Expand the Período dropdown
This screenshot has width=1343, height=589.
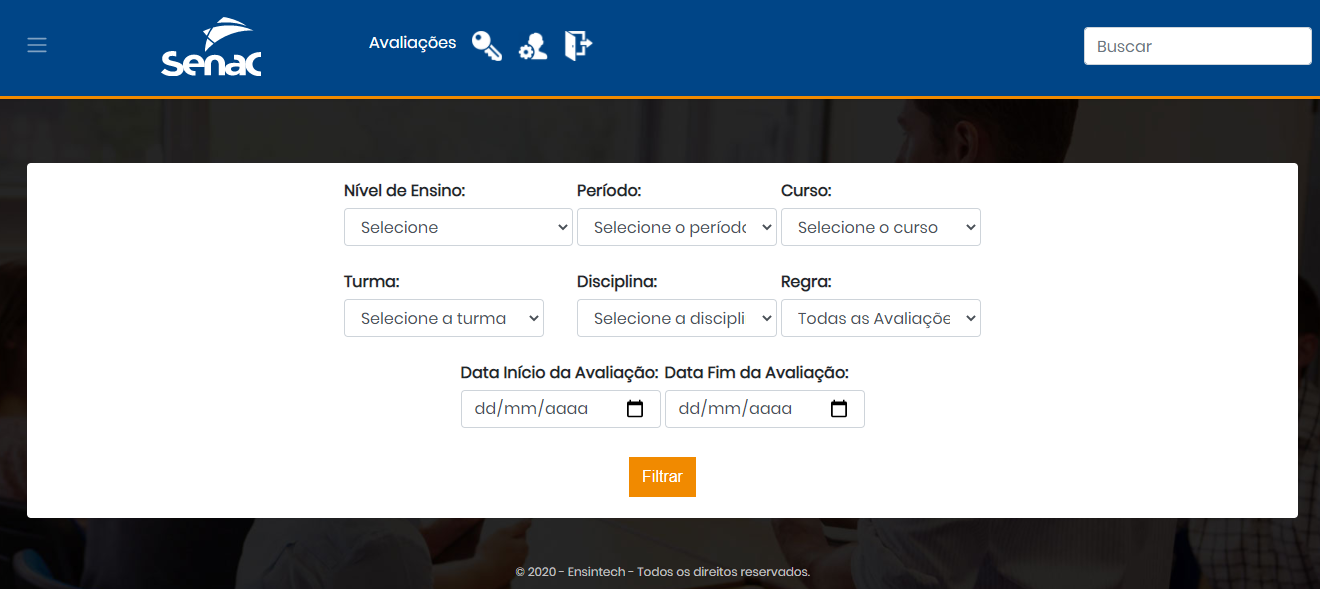point(677,227)
